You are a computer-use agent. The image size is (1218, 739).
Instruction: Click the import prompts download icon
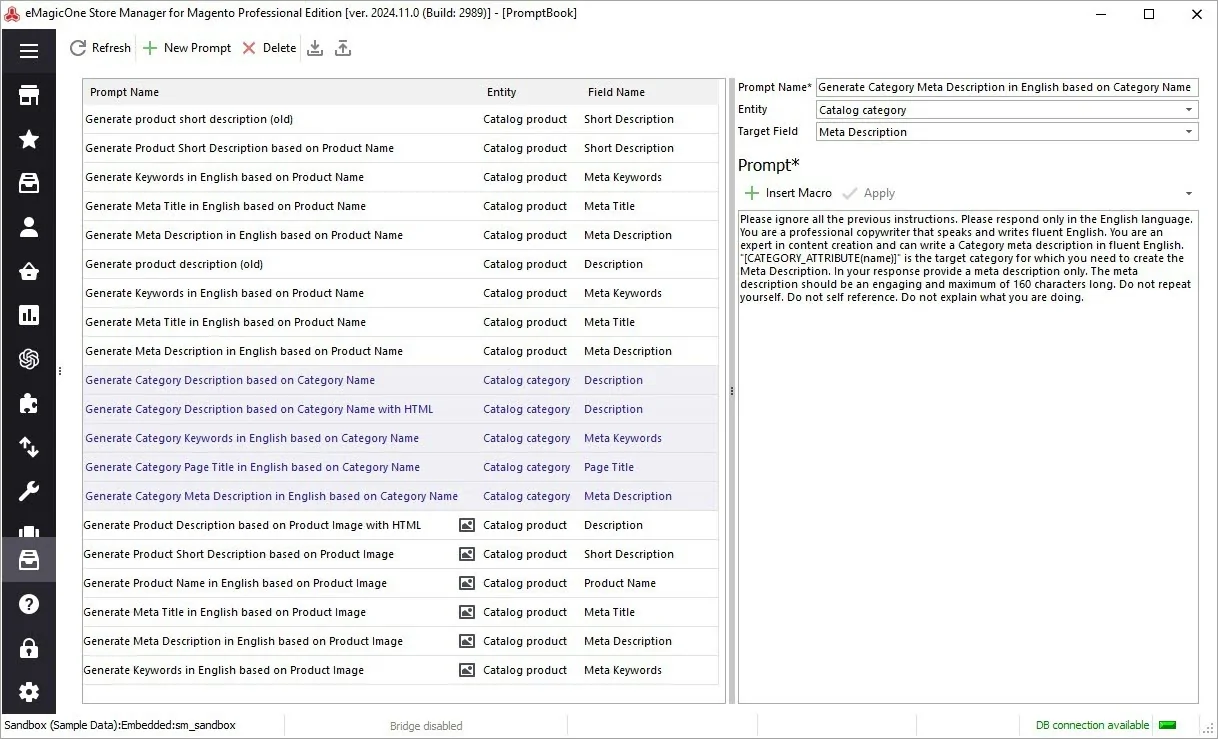pyautogui.click(x=315, y=48)
